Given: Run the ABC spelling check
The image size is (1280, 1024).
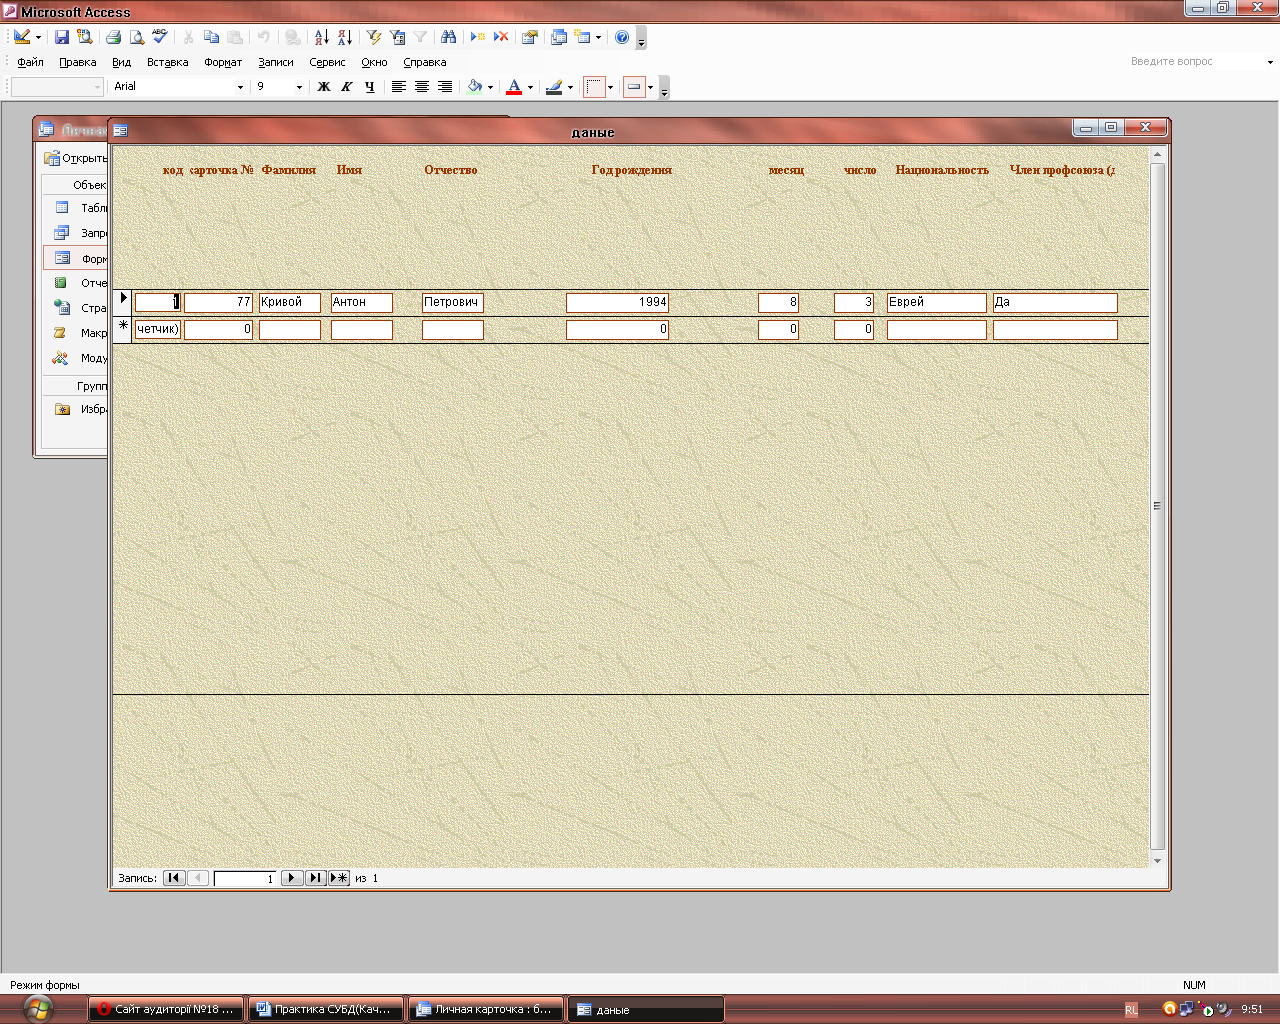Looking at the screenshot, I should pos(160,37).
